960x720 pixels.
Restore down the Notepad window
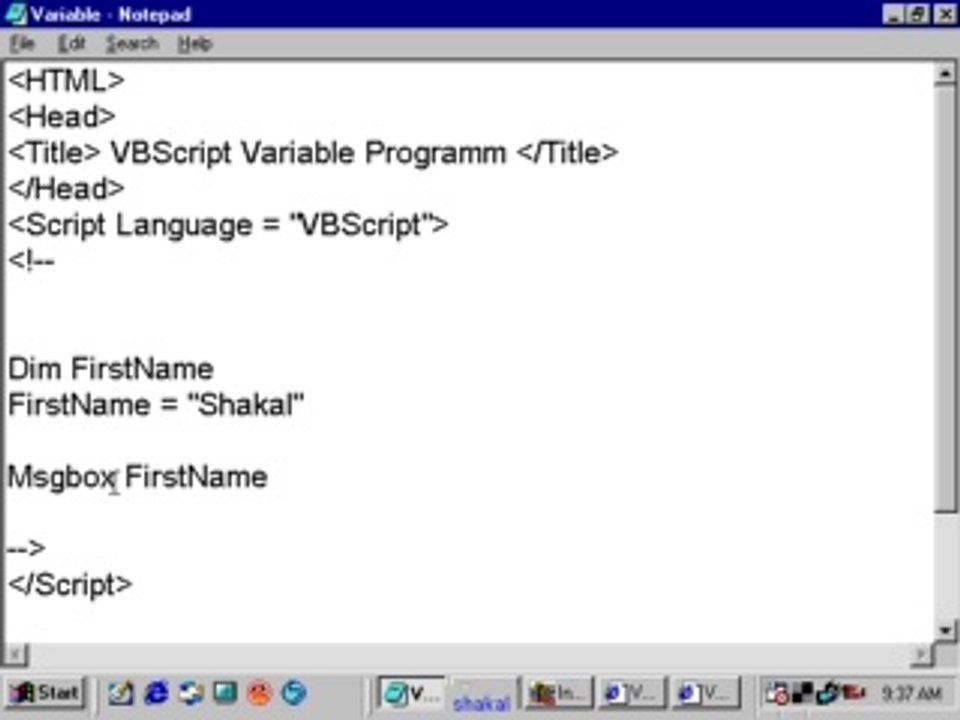point(918,14)
